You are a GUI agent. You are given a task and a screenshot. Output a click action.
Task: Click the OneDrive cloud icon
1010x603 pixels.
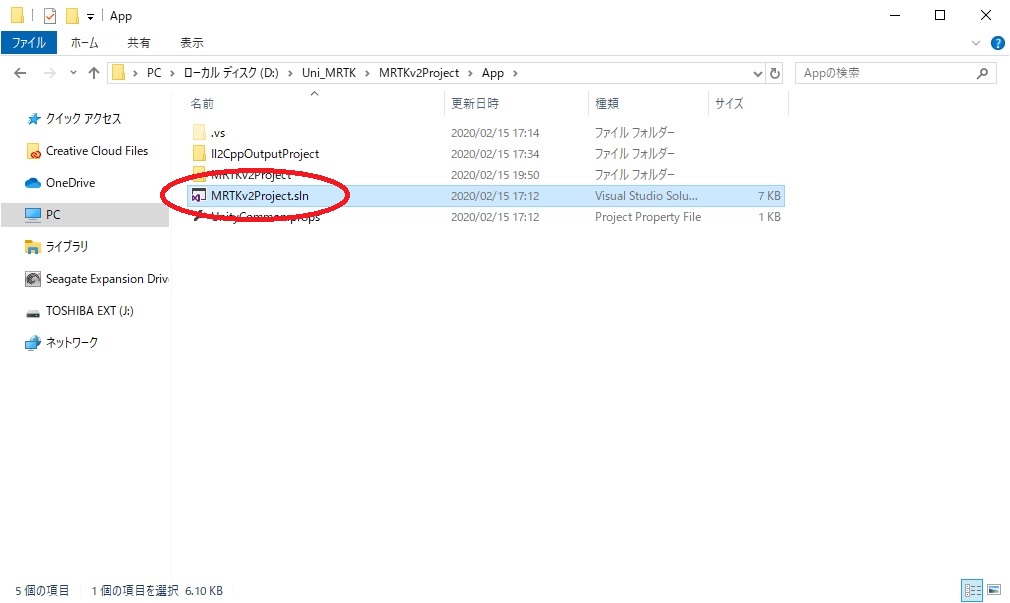pyautogui.click(x=33, y=183)
